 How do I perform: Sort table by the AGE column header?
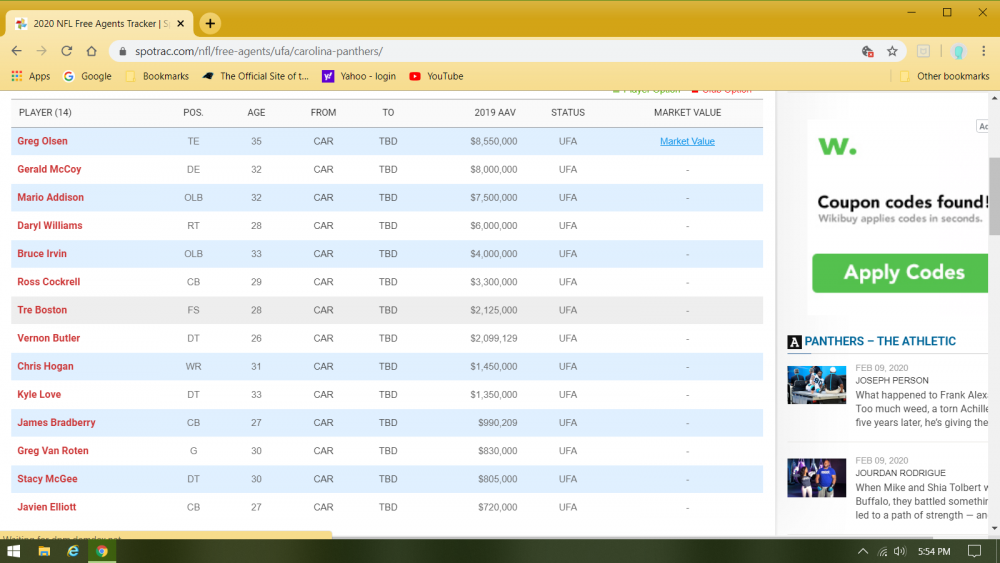[x=256, y=112]
